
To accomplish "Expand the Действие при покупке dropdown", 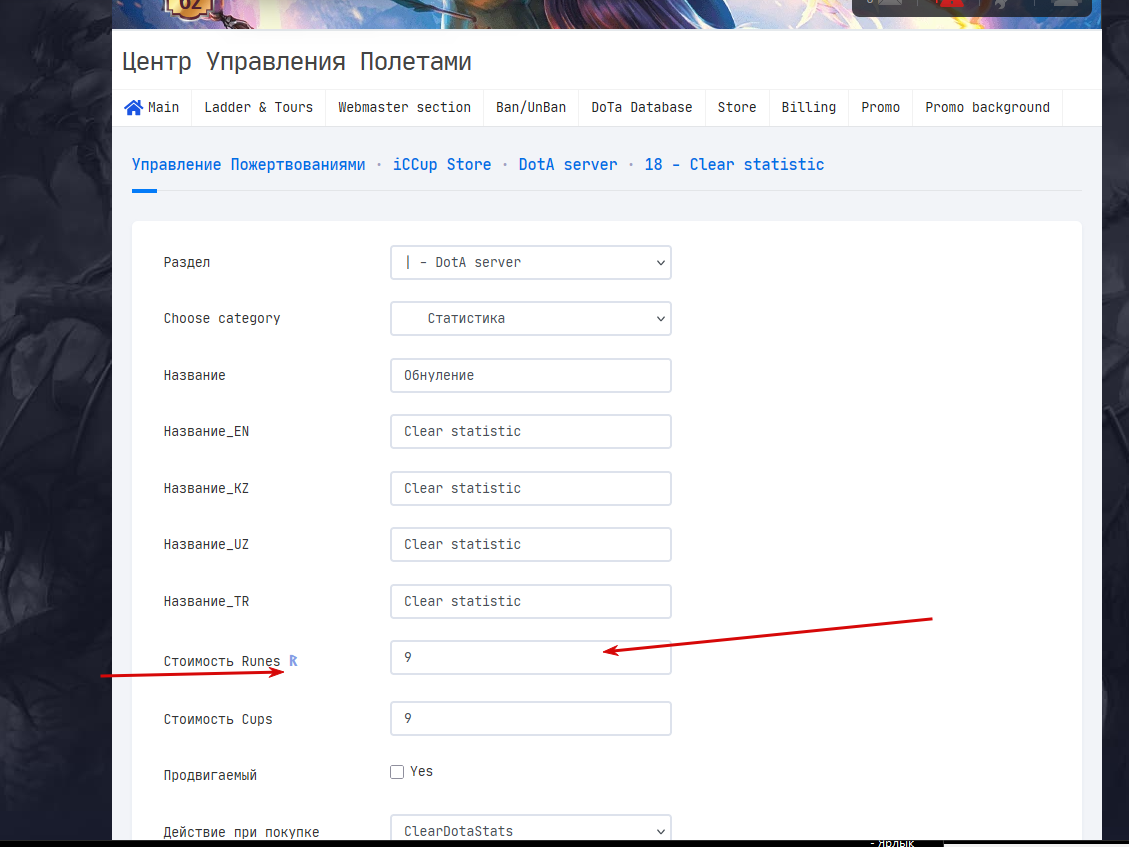I will tap(531, 830).
